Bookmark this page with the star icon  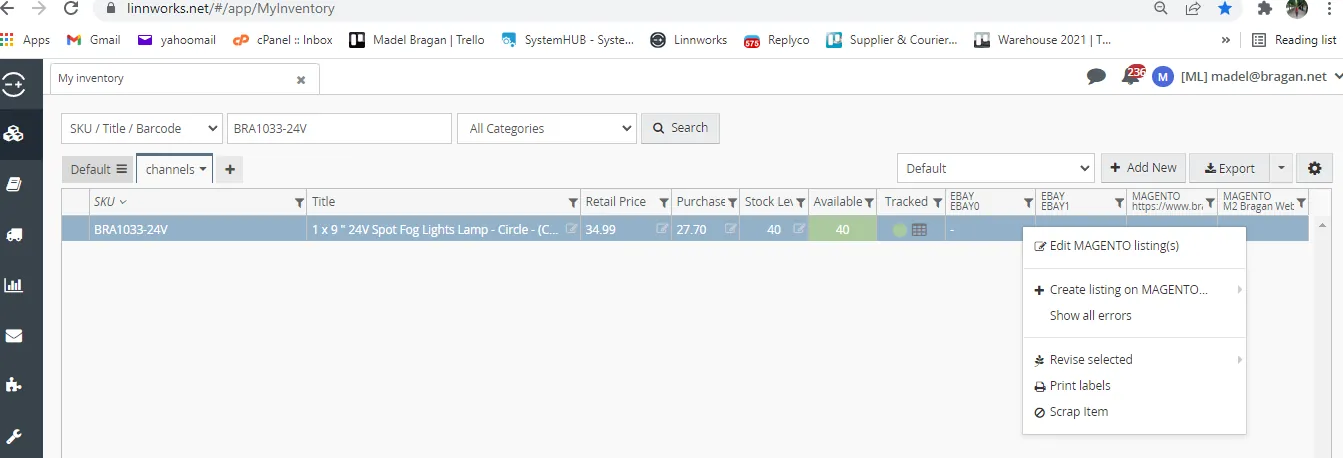pos(1225,9)
